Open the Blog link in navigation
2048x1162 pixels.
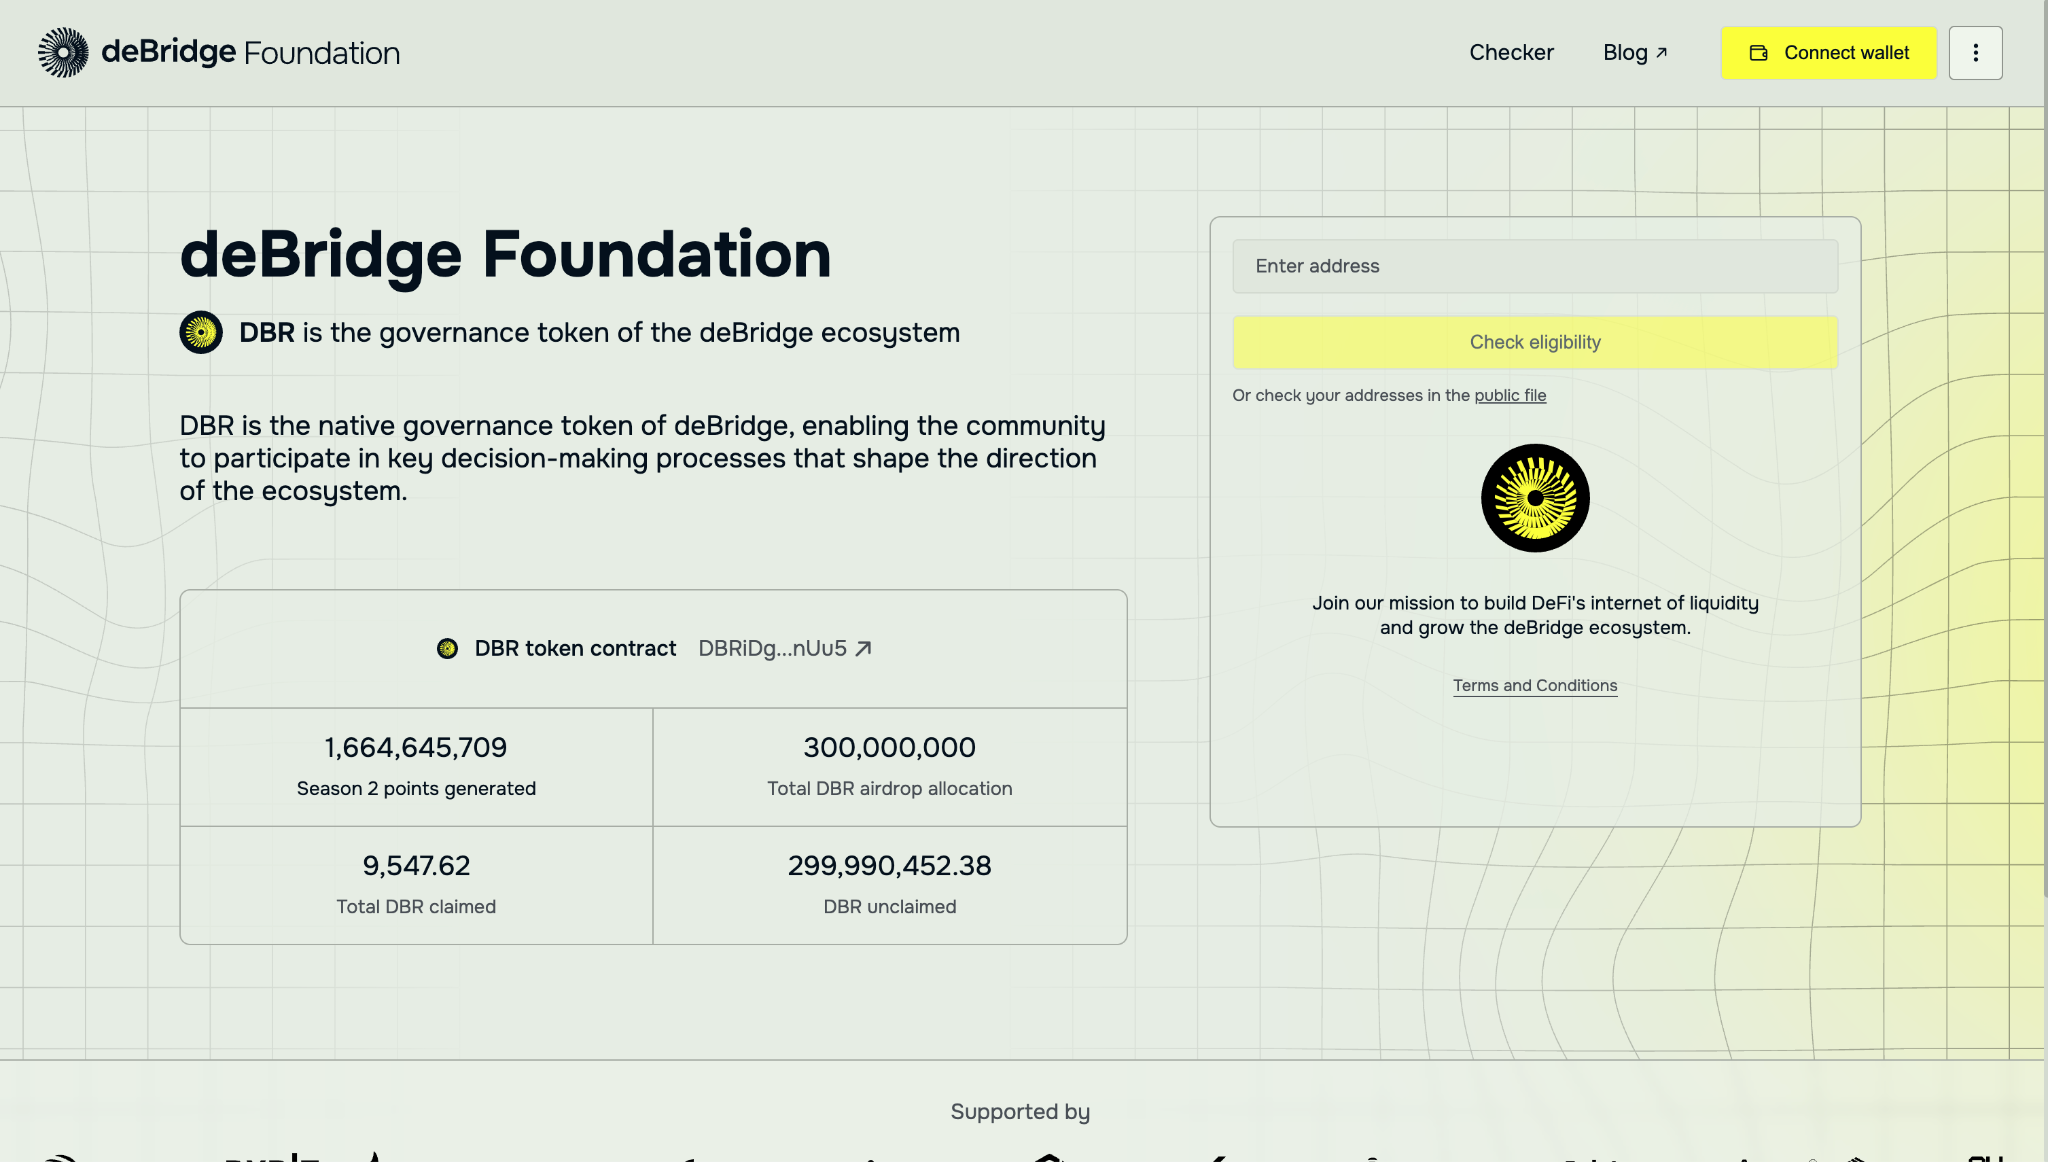coord(1625,53)
